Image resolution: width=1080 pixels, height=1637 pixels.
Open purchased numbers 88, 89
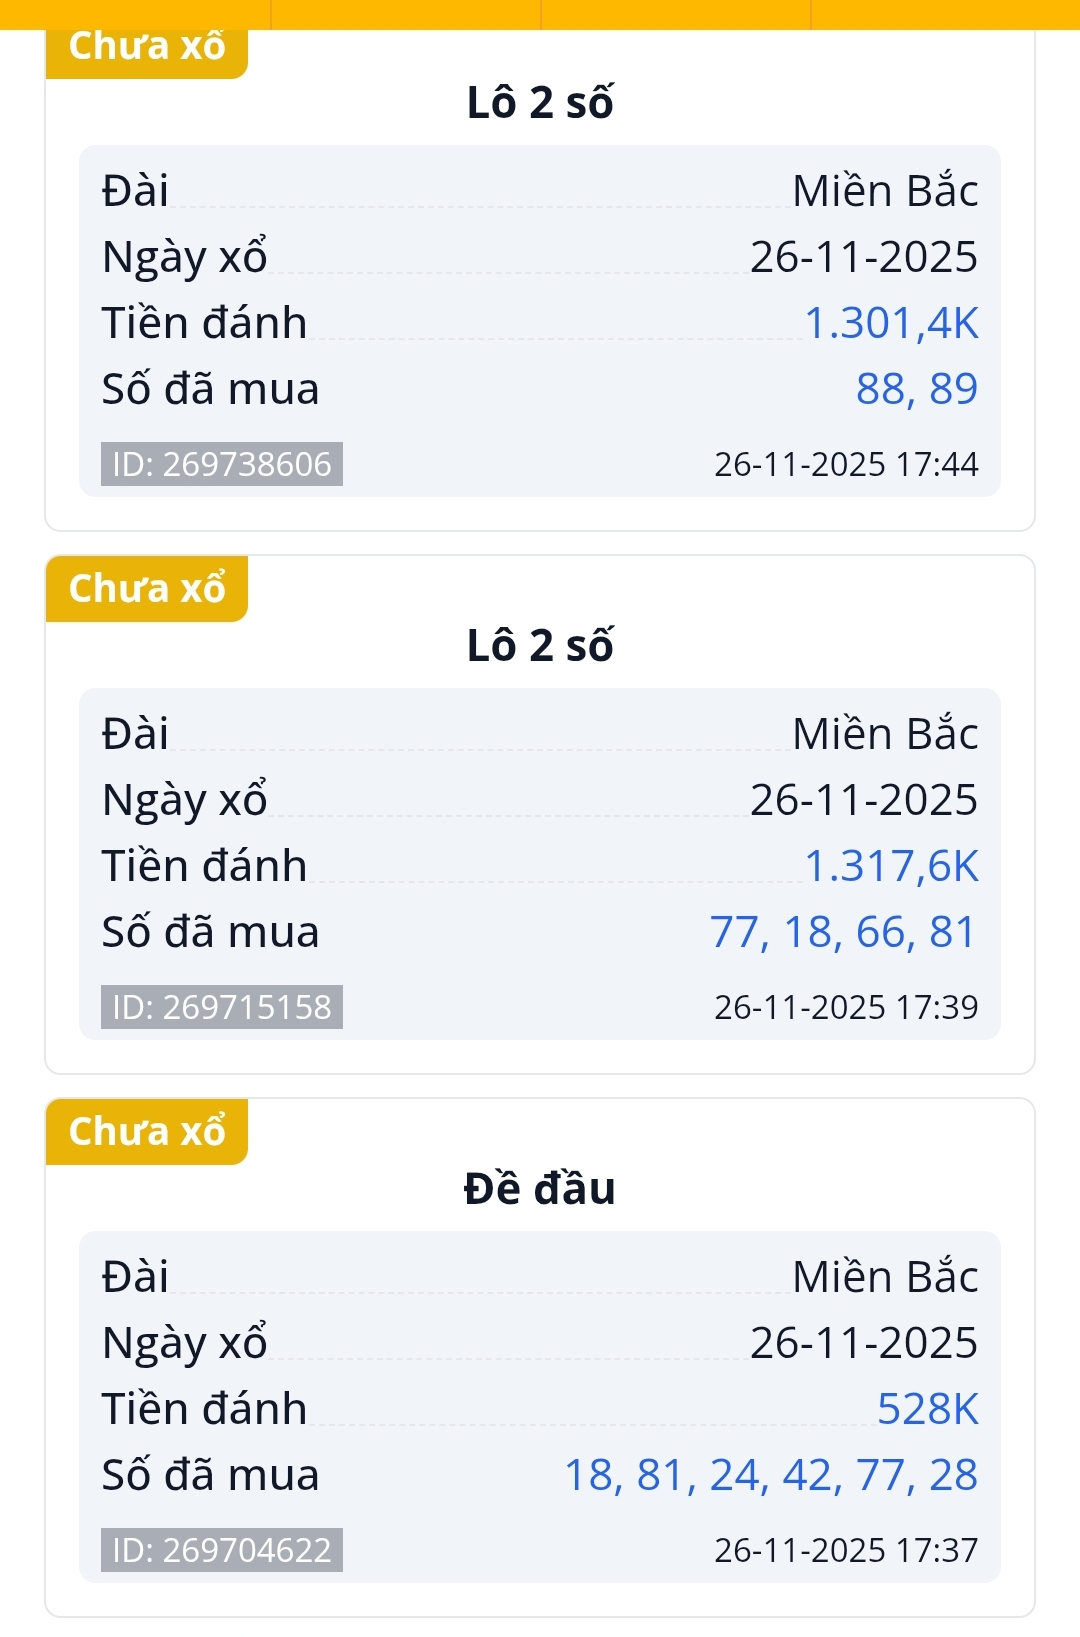pyautogui.click(x=917, y=389)
